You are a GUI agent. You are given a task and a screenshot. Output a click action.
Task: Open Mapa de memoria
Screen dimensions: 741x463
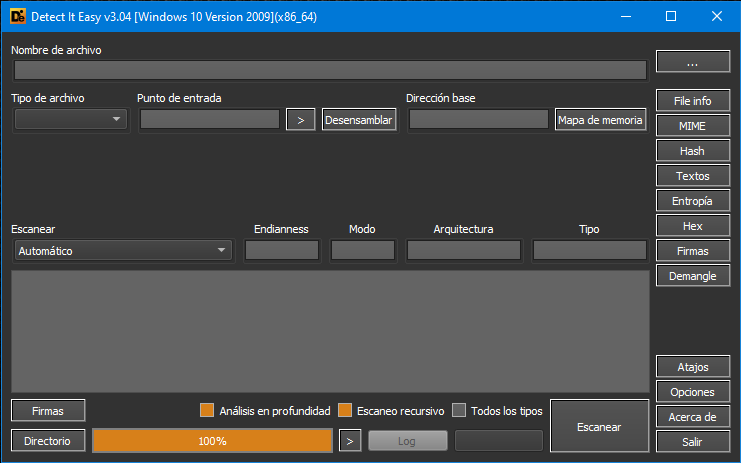(x=601, y=120)
